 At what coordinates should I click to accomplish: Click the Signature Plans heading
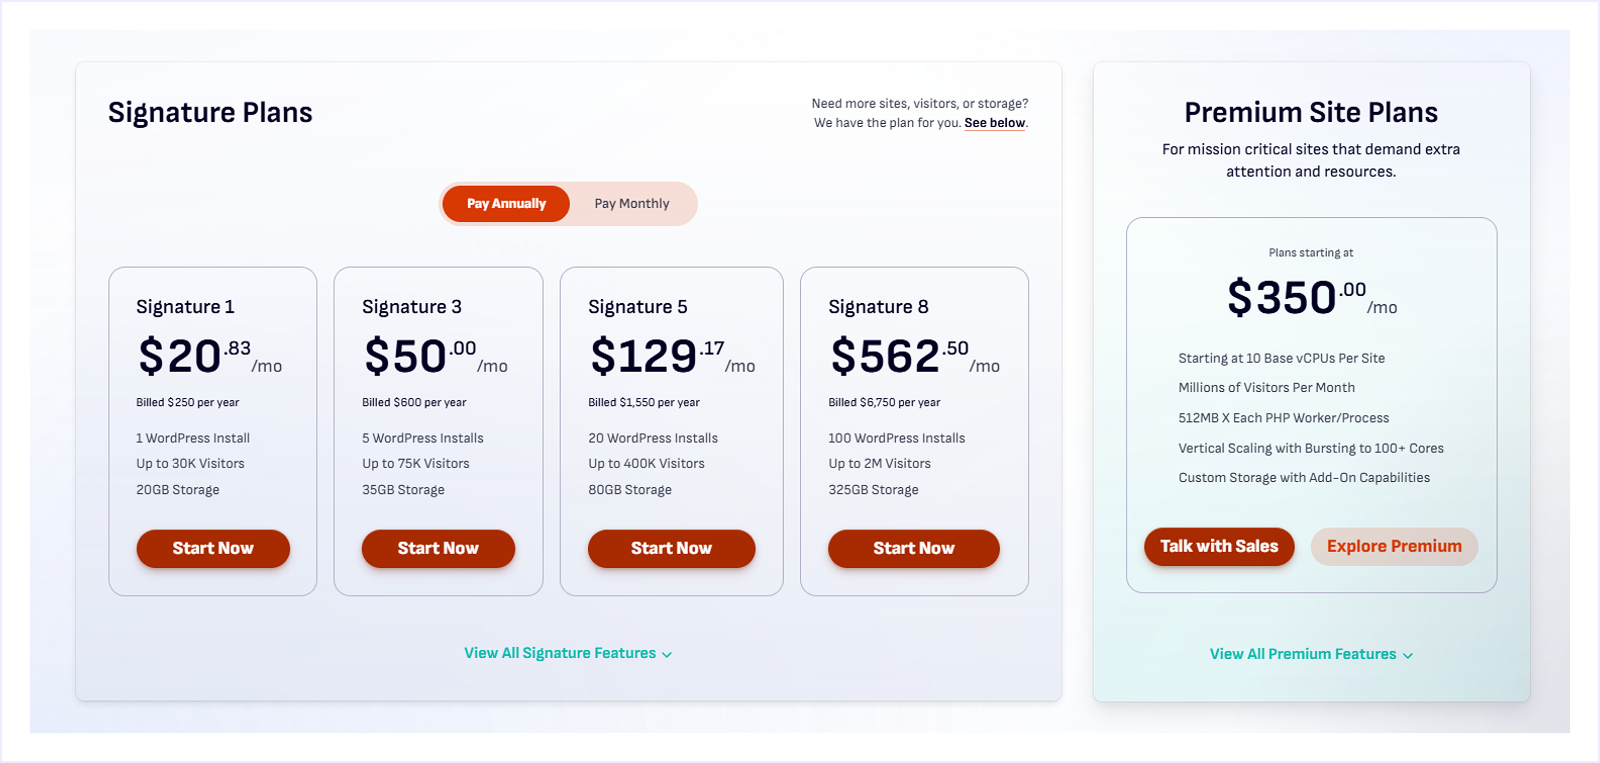tap(210, 112)
